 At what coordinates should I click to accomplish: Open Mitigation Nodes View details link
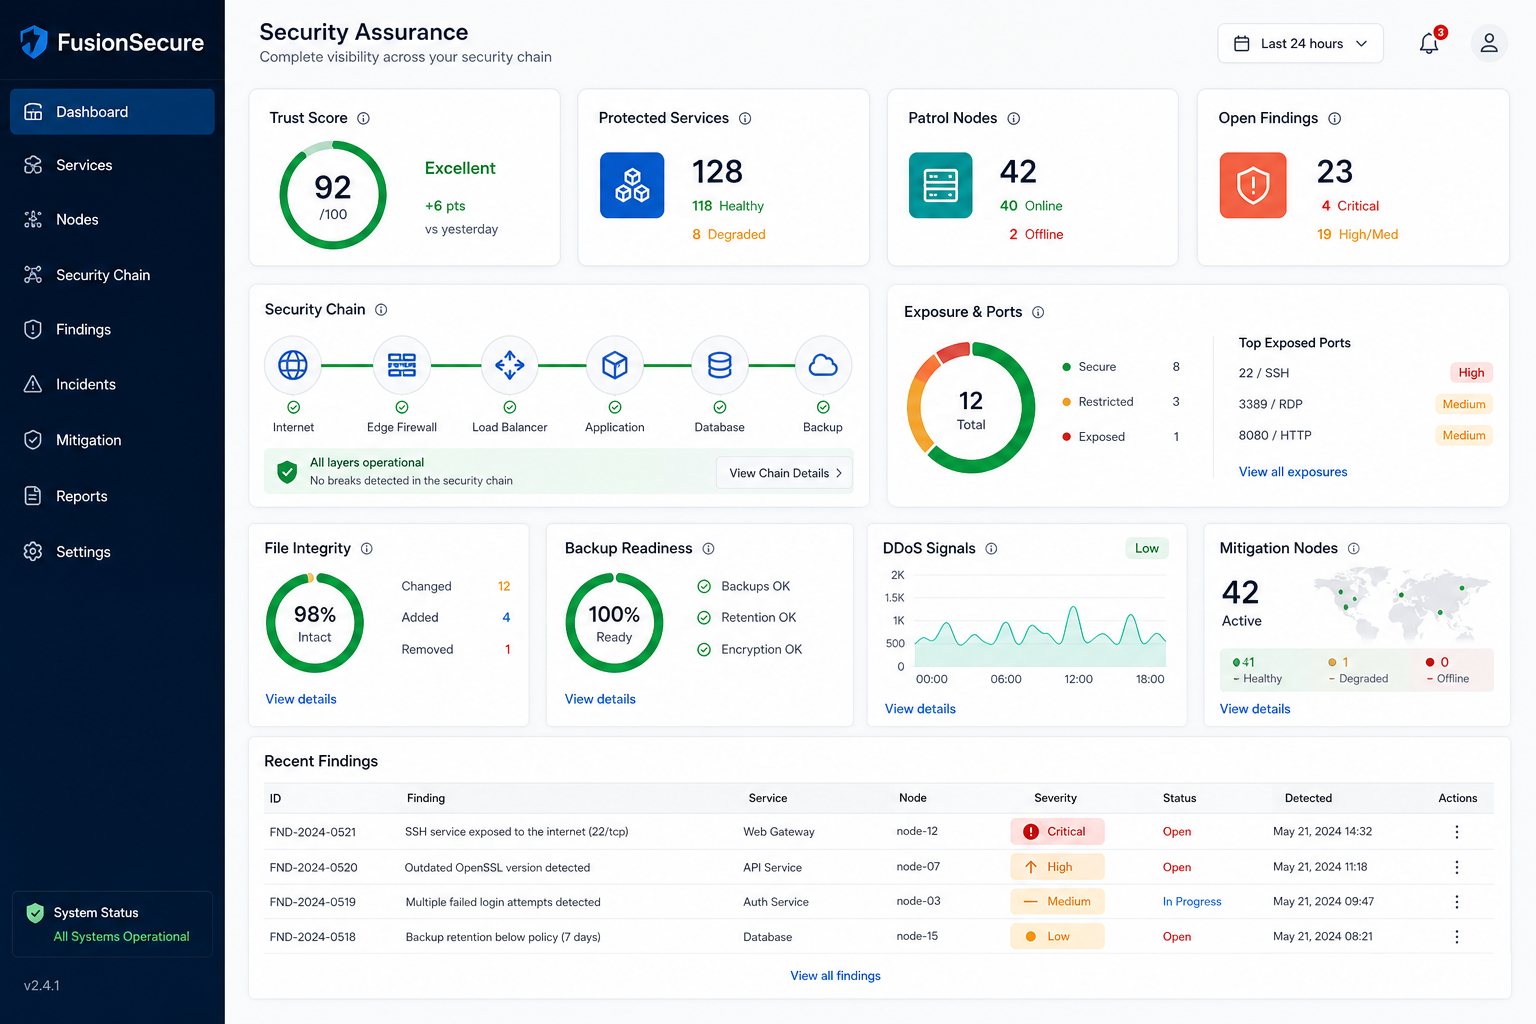1255,709
